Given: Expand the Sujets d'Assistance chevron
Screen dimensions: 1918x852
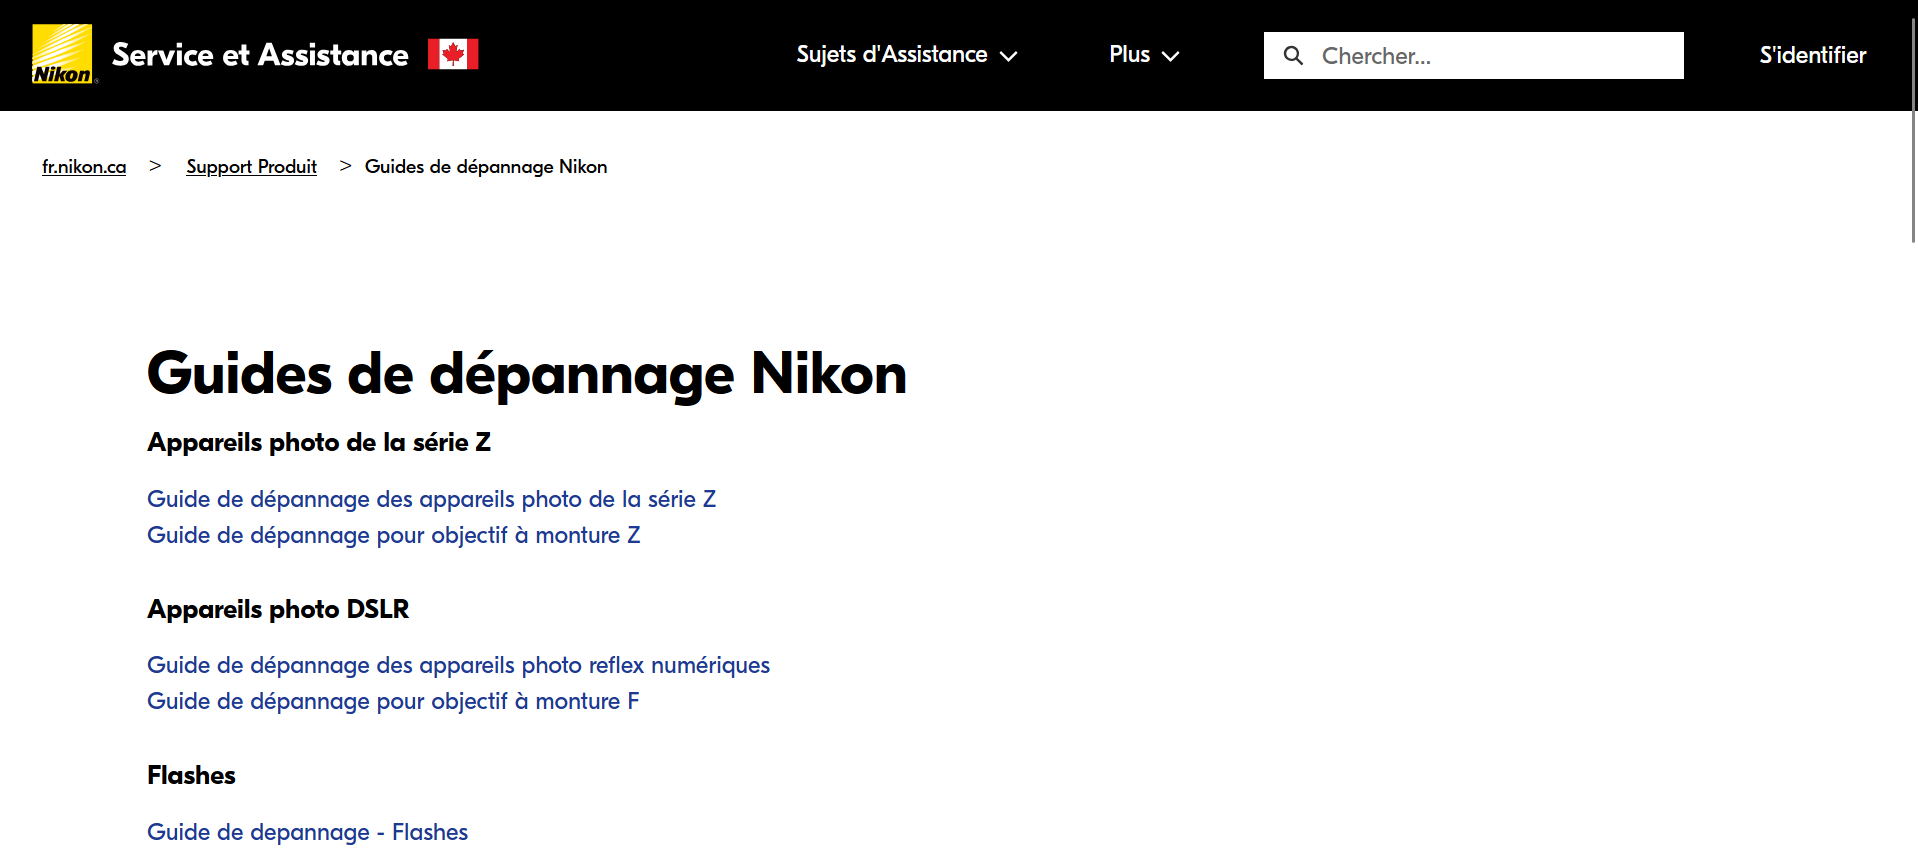Looking at the screenshot, I should coord(1009,56).
